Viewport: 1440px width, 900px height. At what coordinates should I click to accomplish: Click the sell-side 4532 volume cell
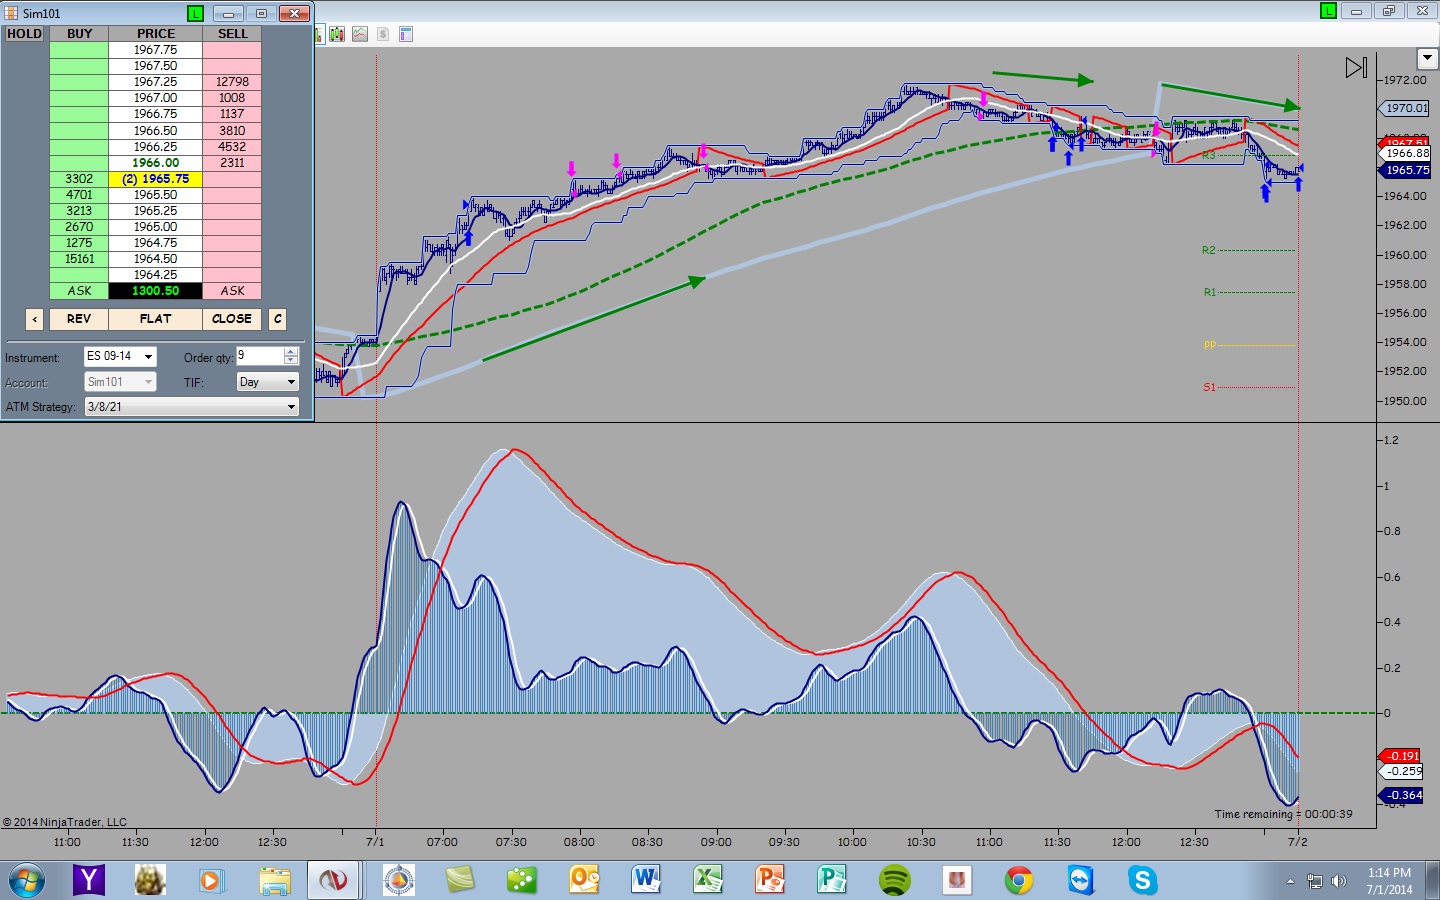[232, 147]
